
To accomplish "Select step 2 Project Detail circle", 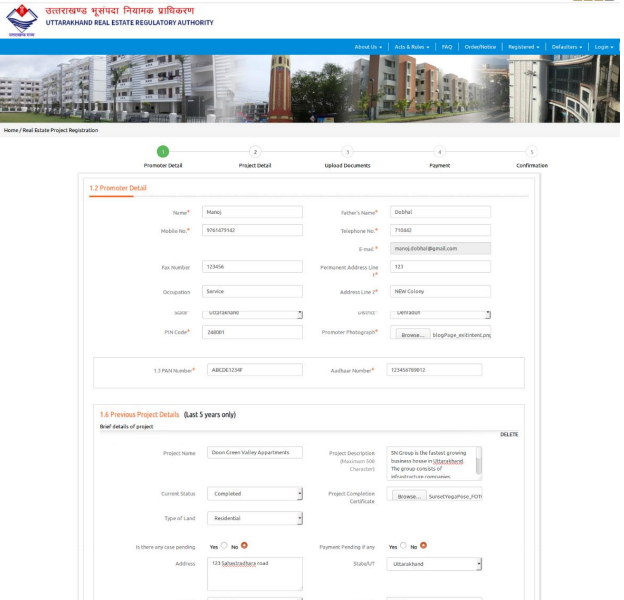I will (x=255, y=152).
